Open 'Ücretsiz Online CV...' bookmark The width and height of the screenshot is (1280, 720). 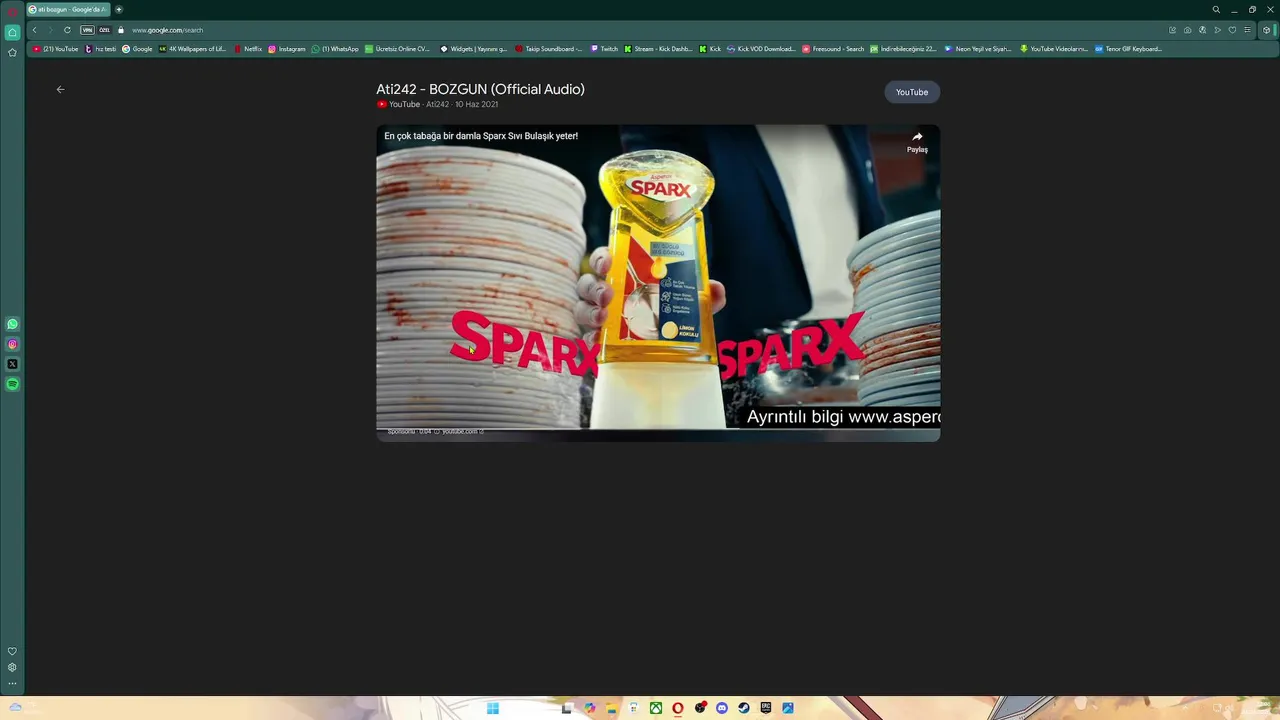tap(397, 48)
